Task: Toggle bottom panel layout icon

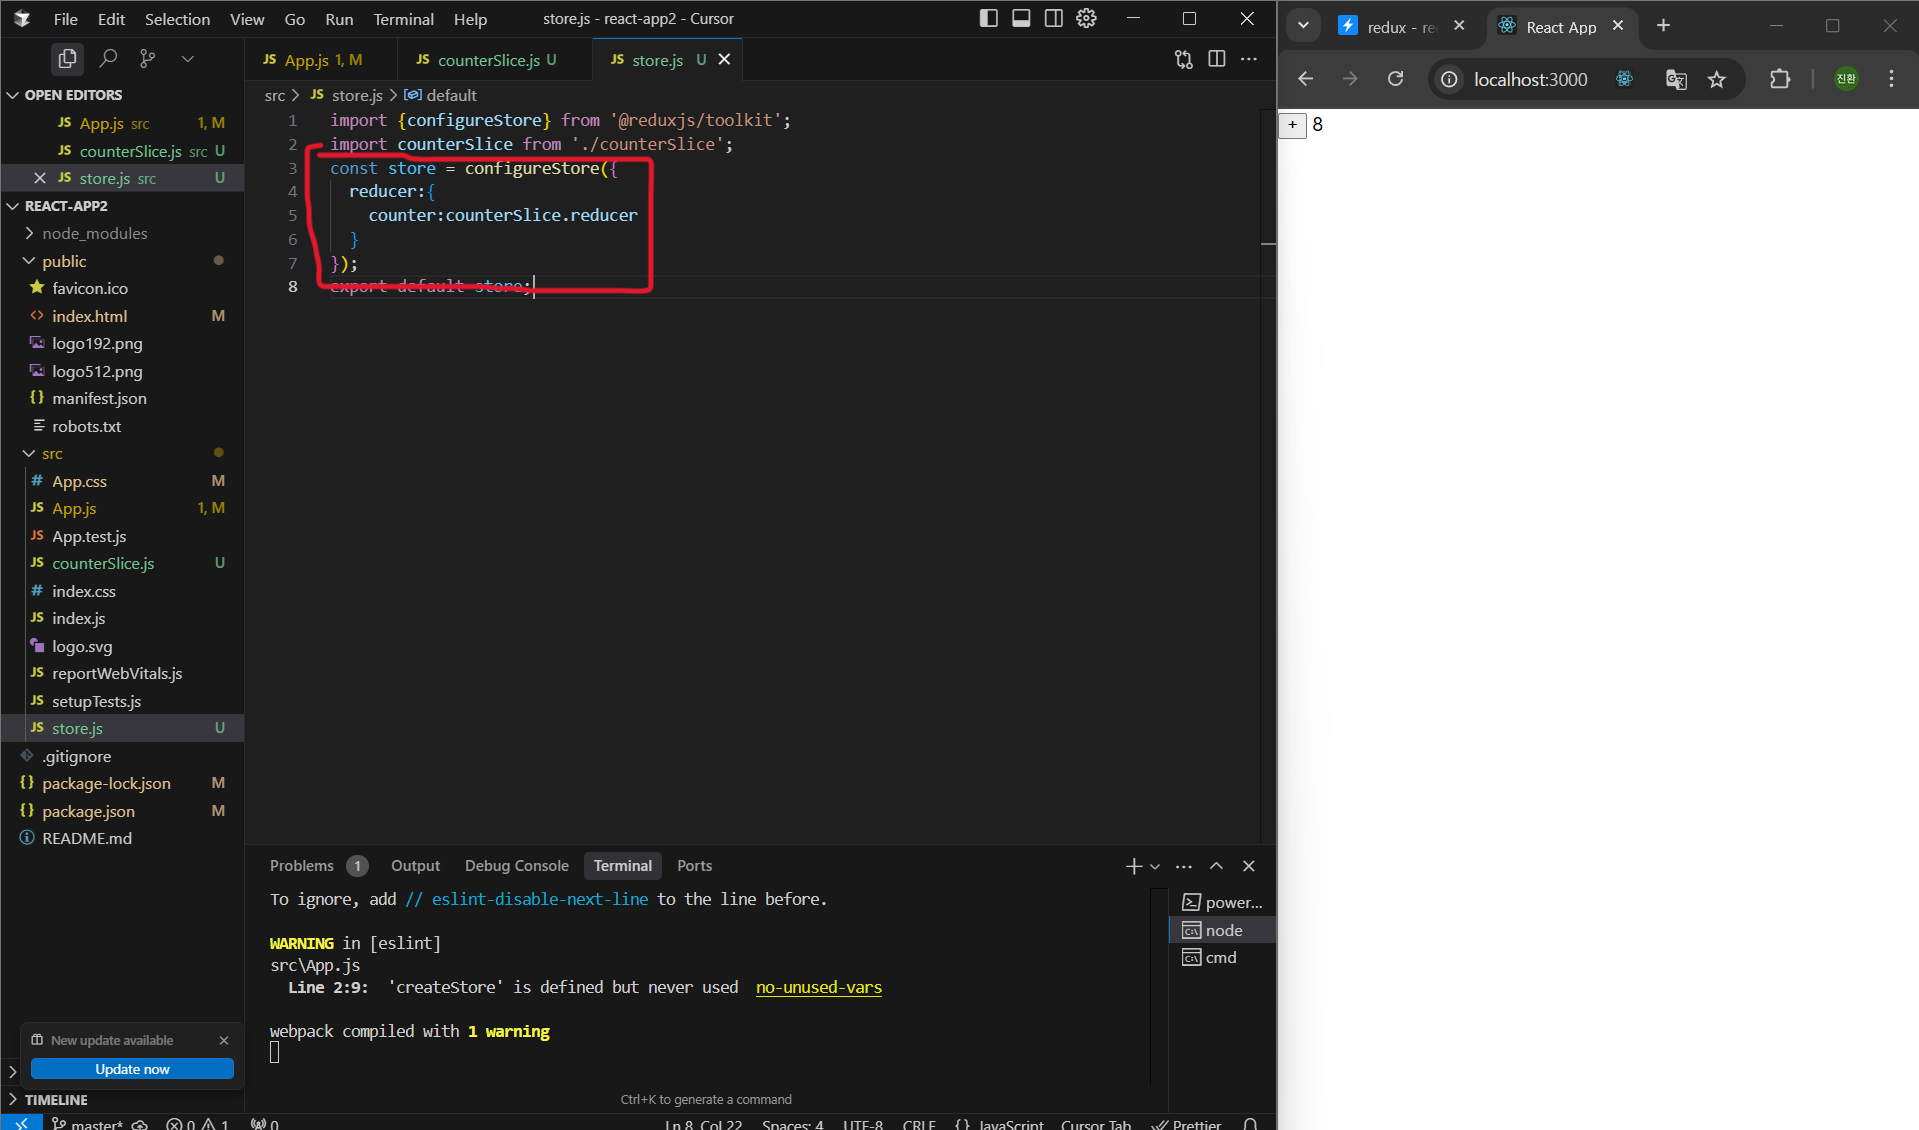Action: coord(1021,18)
